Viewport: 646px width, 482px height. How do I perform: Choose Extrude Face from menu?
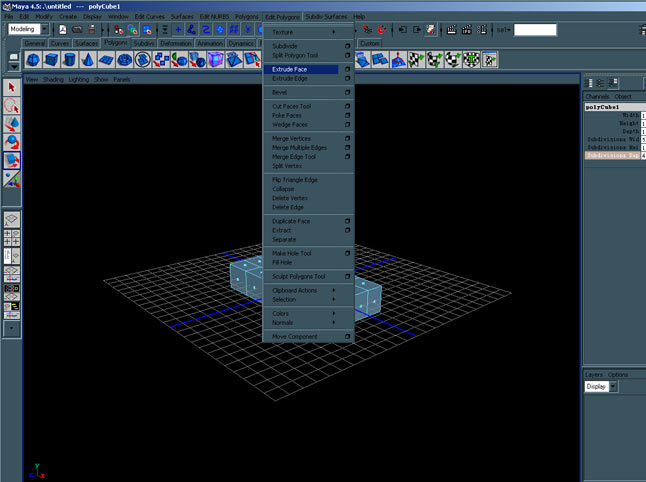point(301,69)
